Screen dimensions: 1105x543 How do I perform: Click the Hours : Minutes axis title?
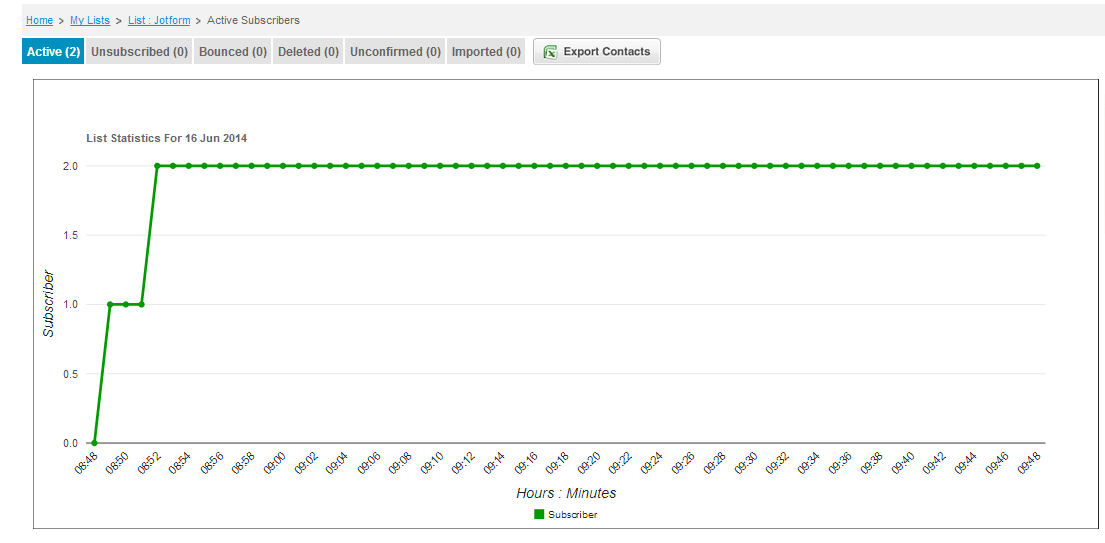[x=566, y=493]
